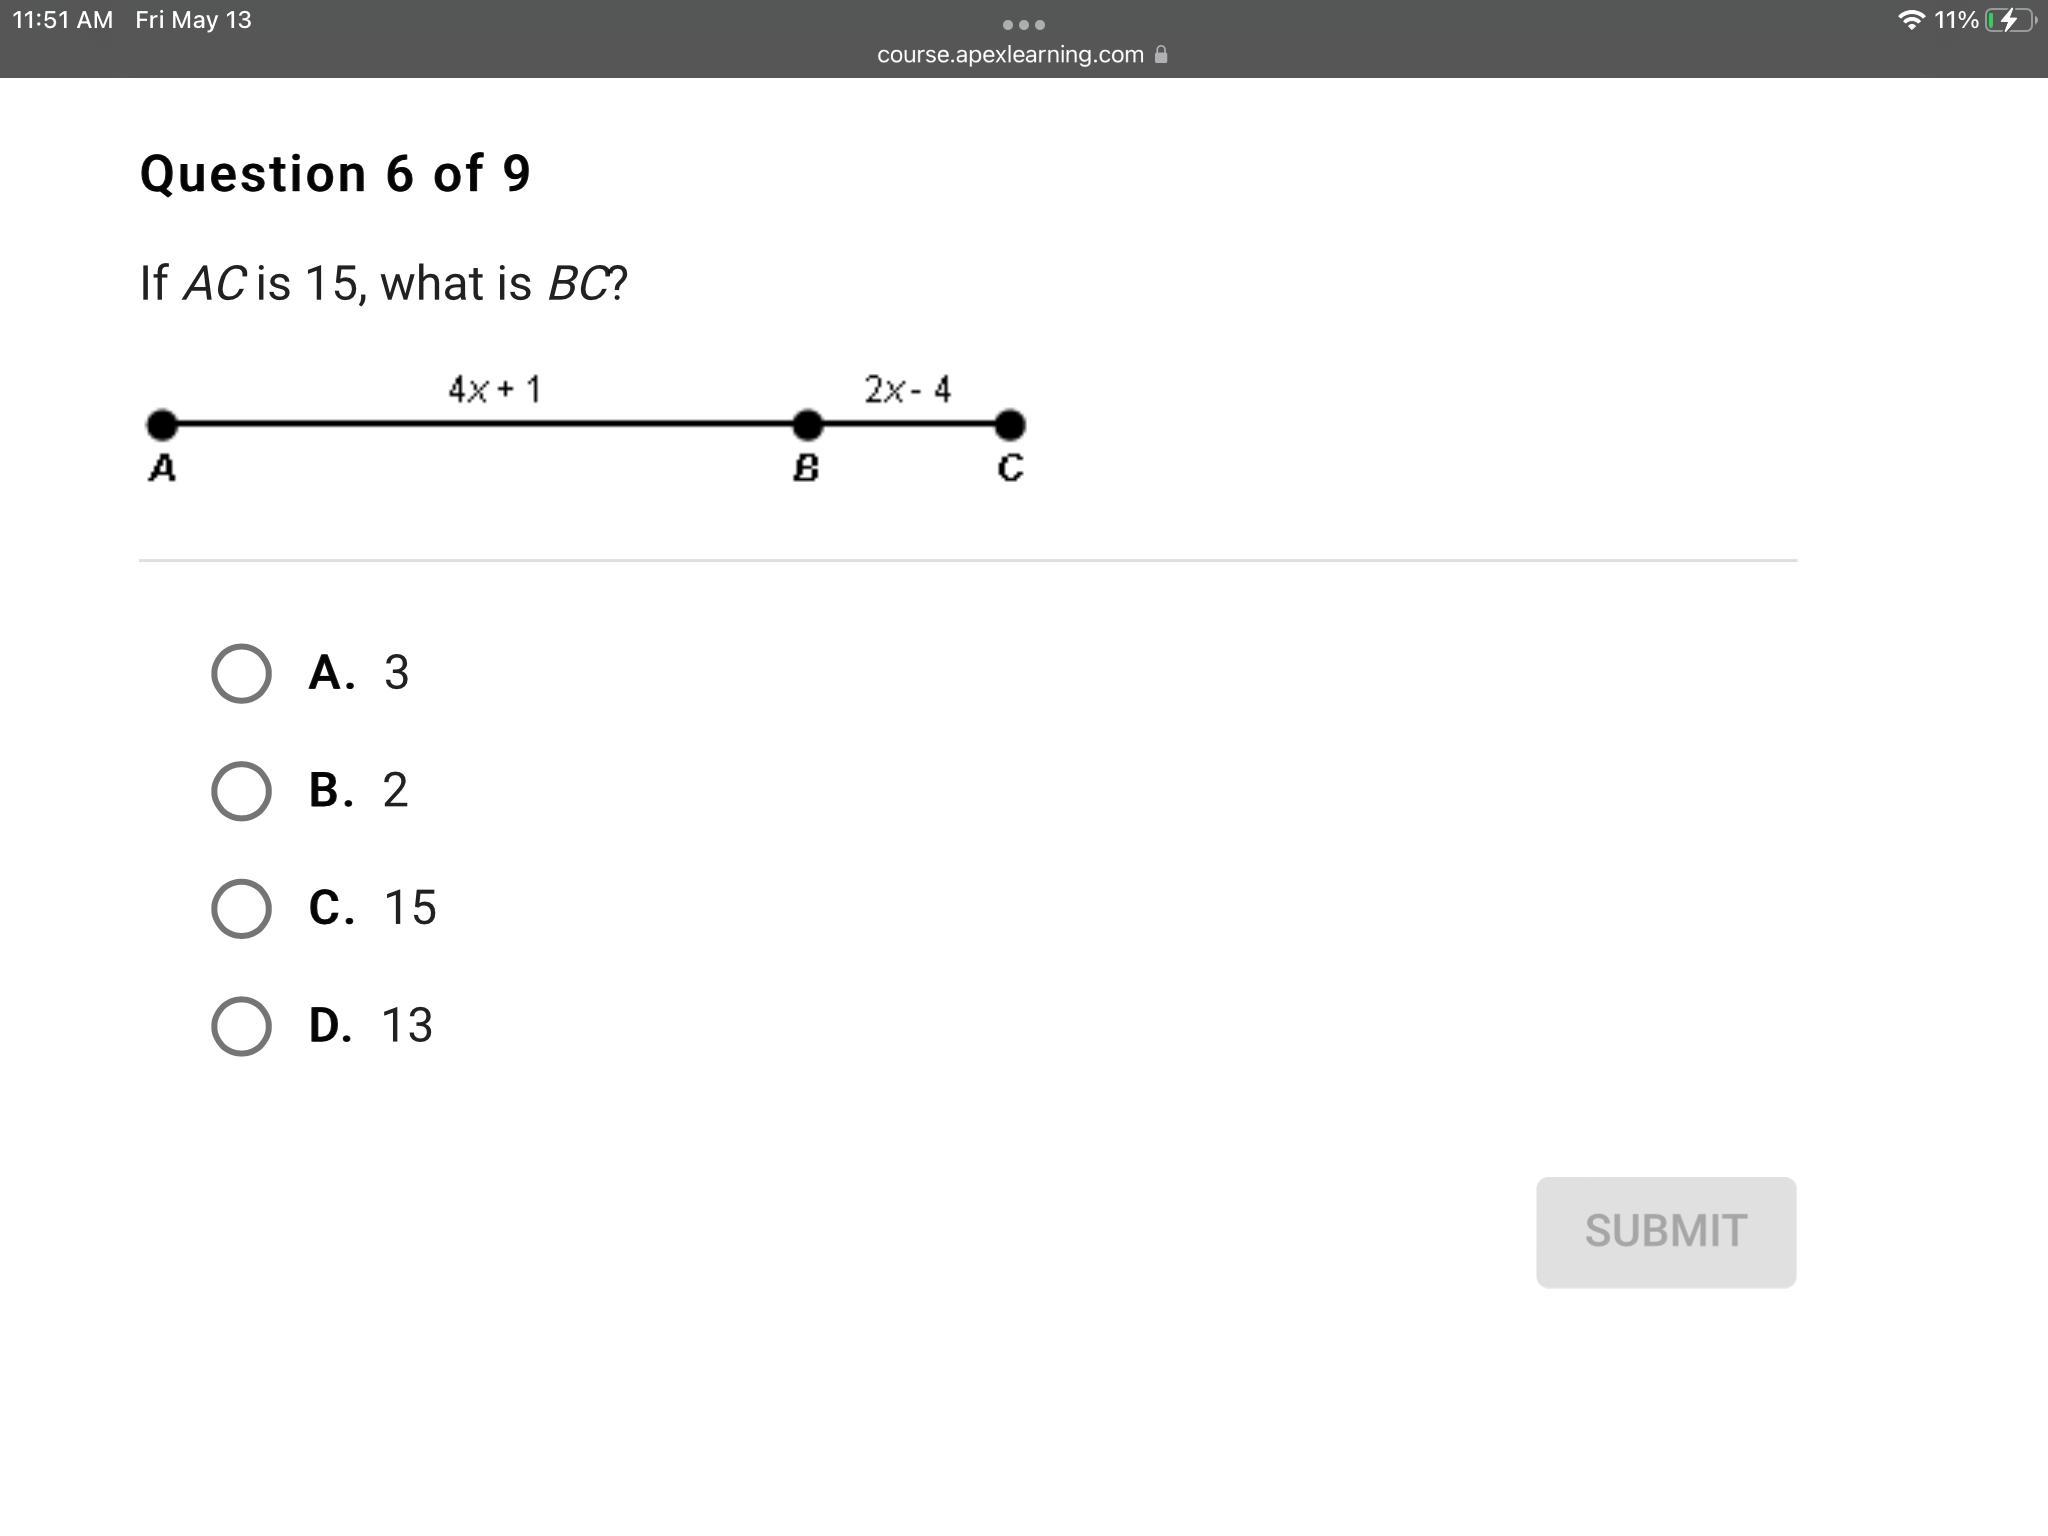This screenshot has height=1536, width=2048.
Task: Click point B dot on the segment
Action: click(807, 425)
